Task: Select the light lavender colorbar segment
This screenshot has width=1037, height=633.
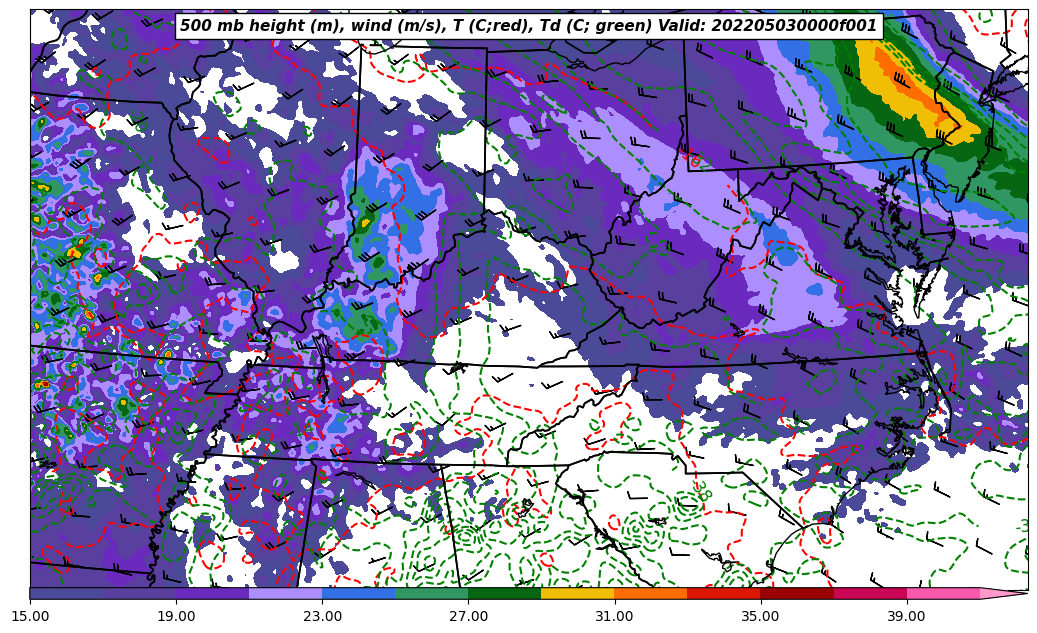Action: tap(286, 593)
